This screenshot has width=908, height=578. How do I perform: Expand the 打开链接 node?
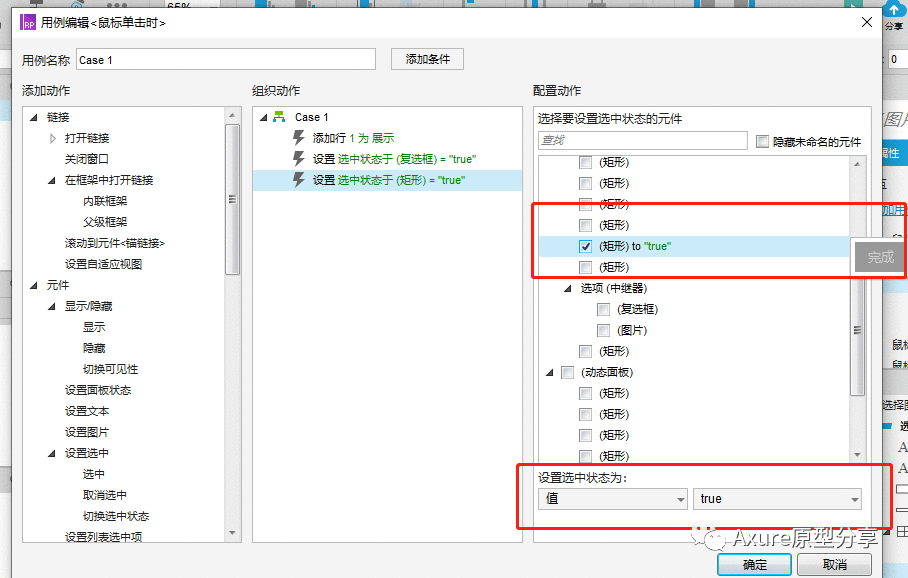[53, 138]
